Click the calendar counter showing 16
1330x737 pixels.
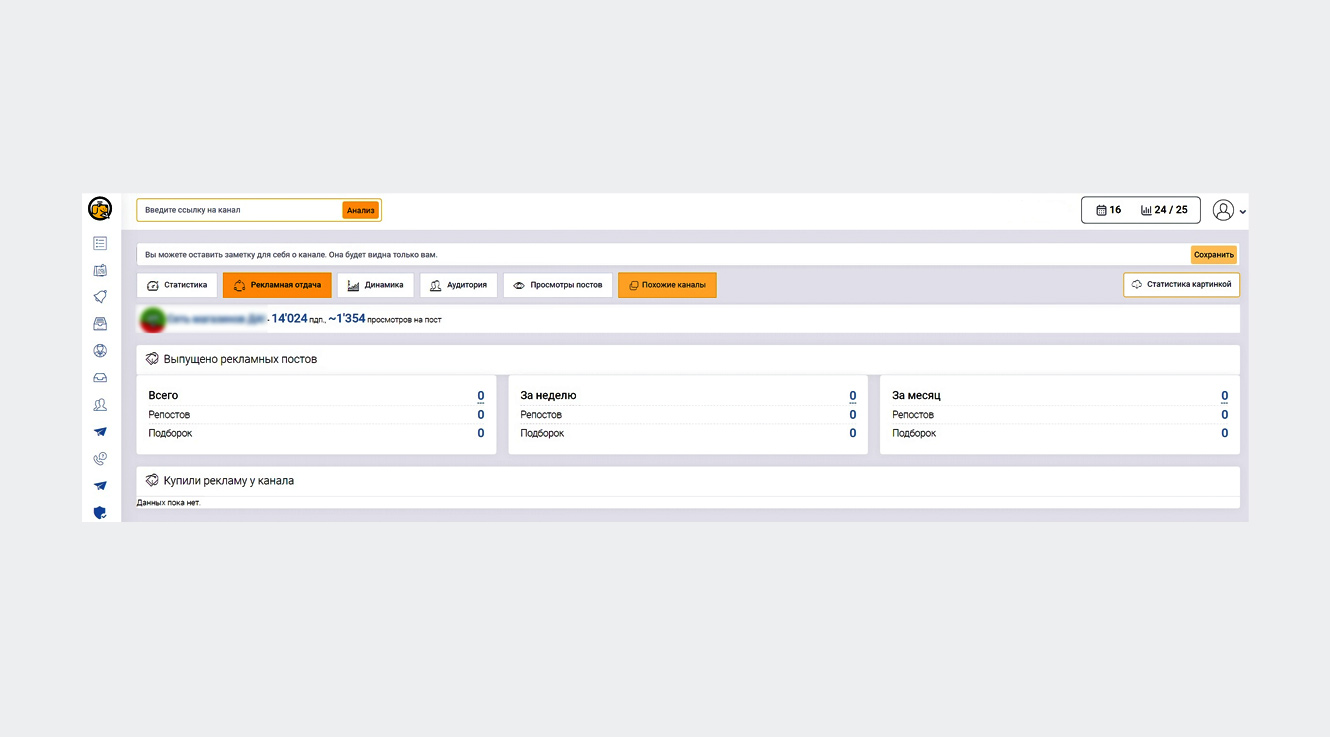pos(1108,210)
